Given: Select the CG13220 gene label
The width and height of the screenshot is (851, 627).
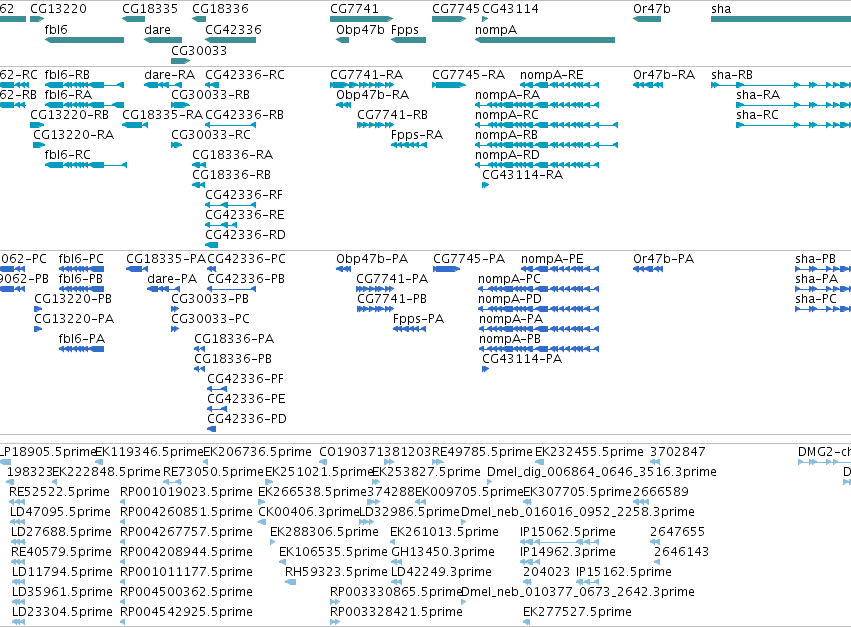Looking at the screenshot, I should click(x=58, y=9).
